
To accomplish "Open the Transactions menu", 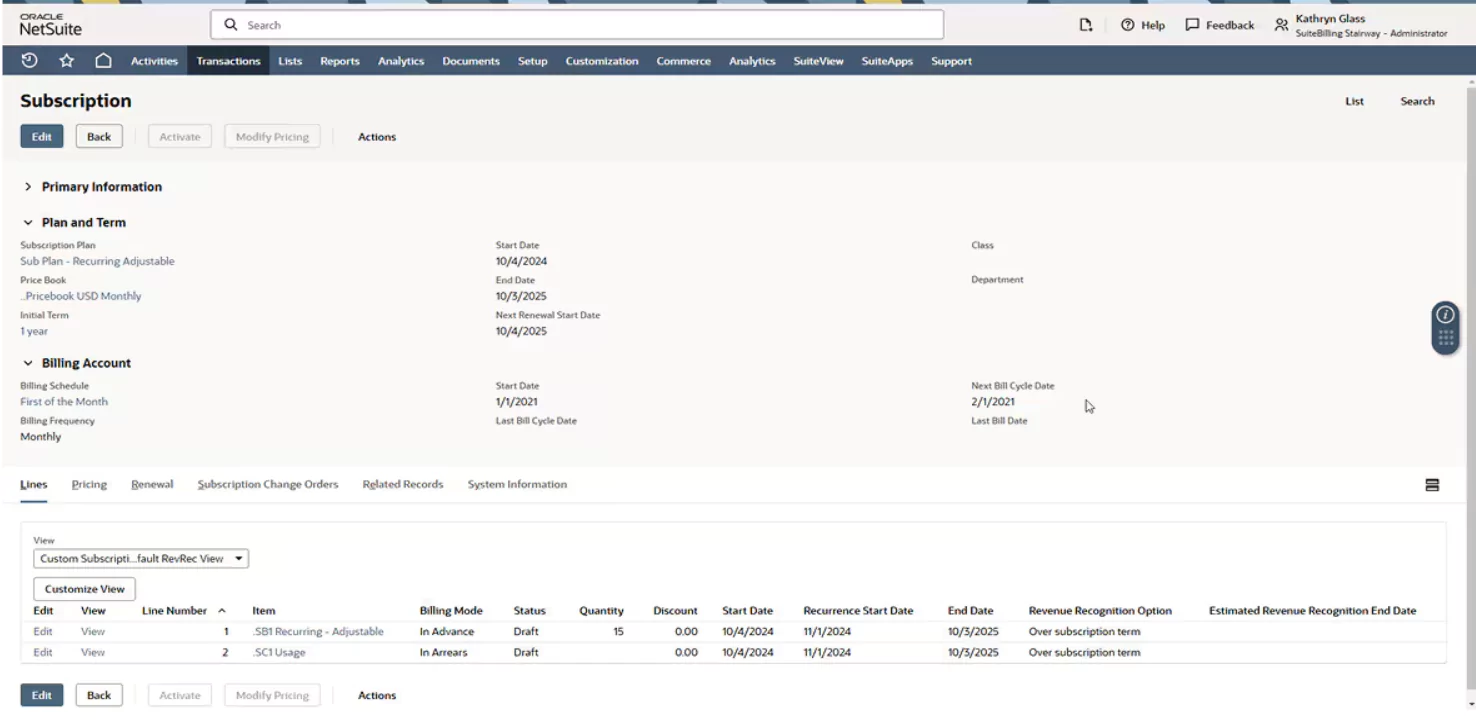I will coord(228,61).
